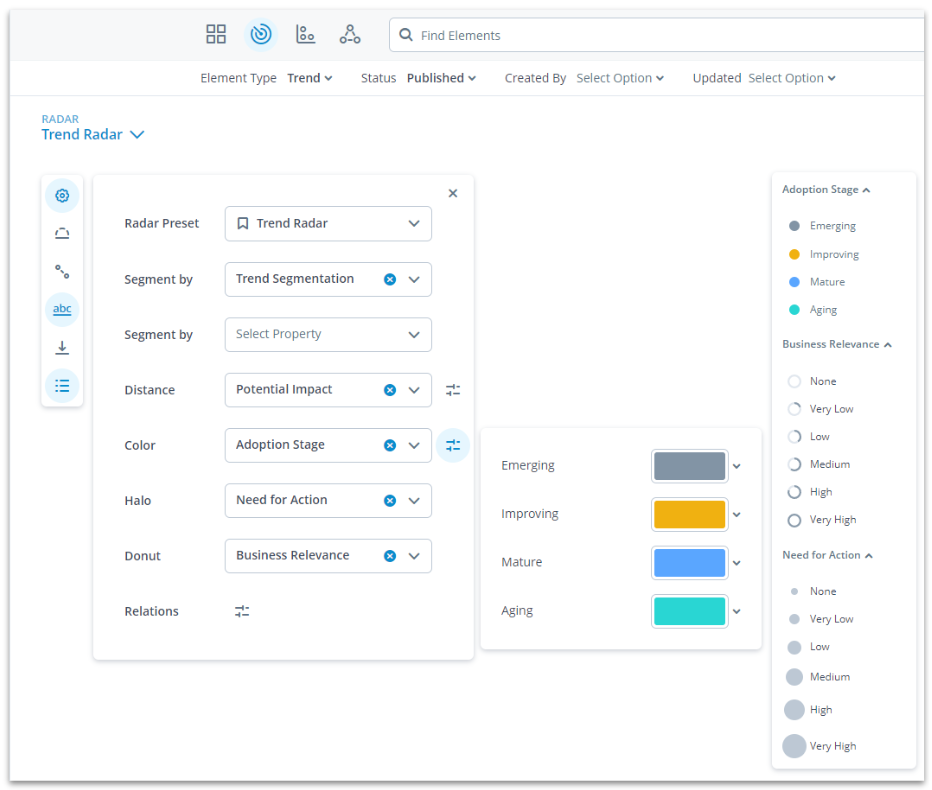The width and height of the screenshot is (932, 790).
Task: Open the network graph view icon
Action: 350,34
